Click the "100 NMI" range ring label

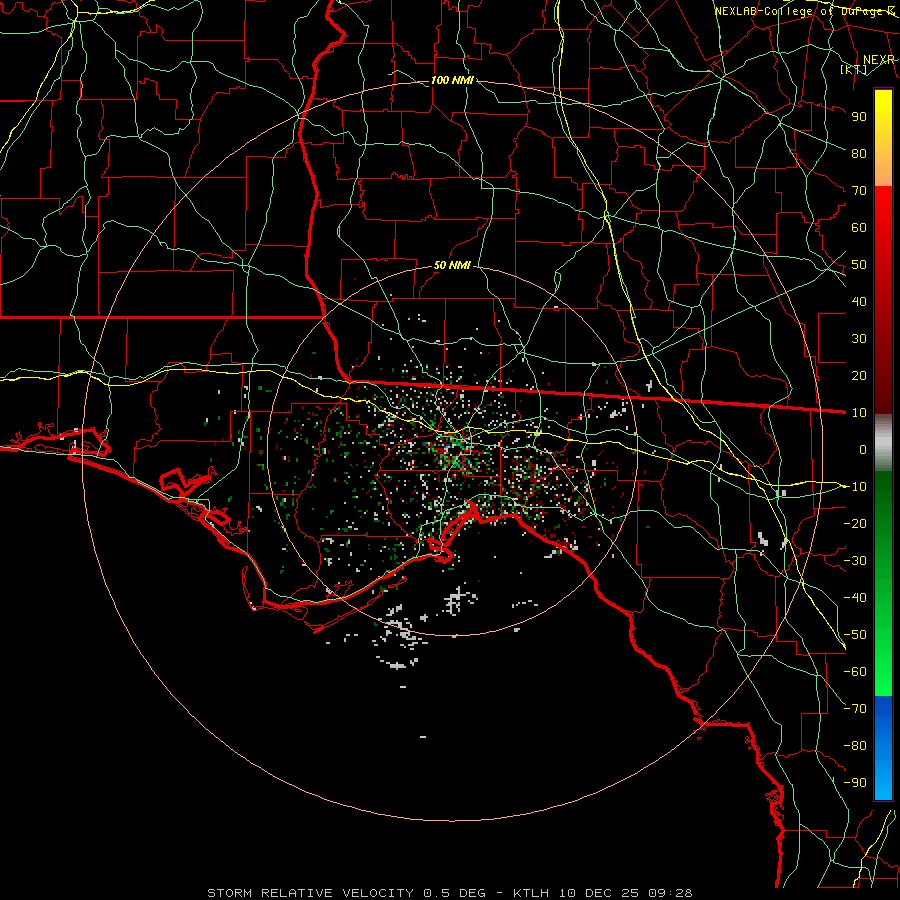pyautogui.click(x=452, y=80)
